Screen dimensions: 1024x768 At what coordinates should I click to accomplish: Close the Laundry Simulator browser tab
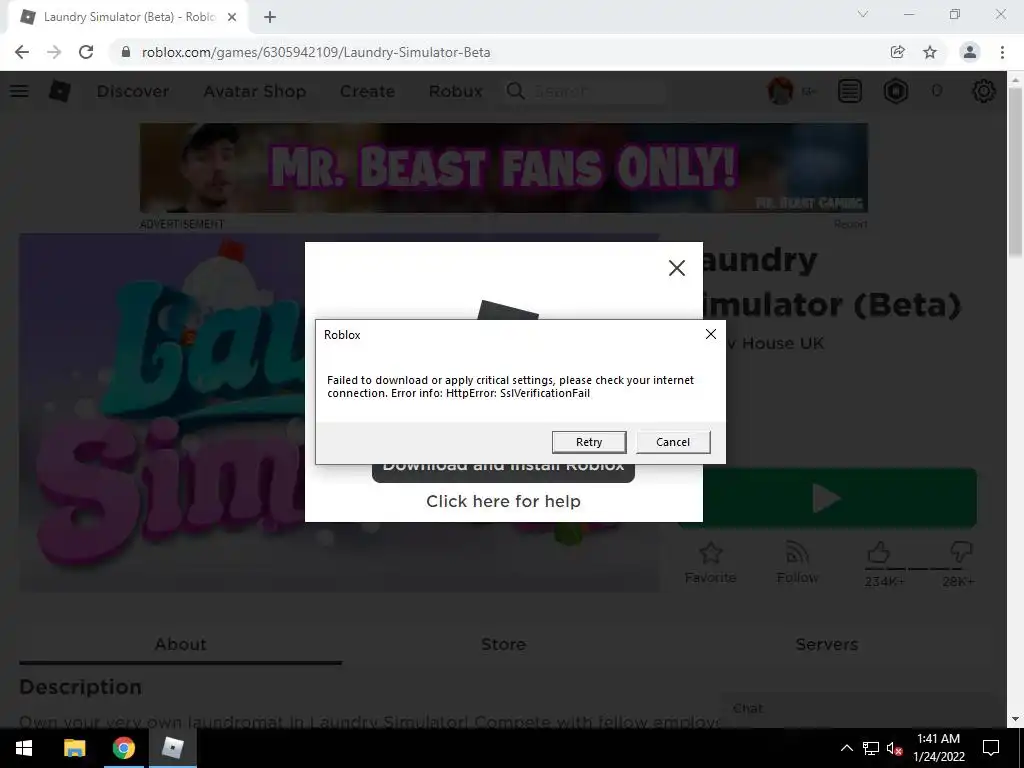pos(232,17)
